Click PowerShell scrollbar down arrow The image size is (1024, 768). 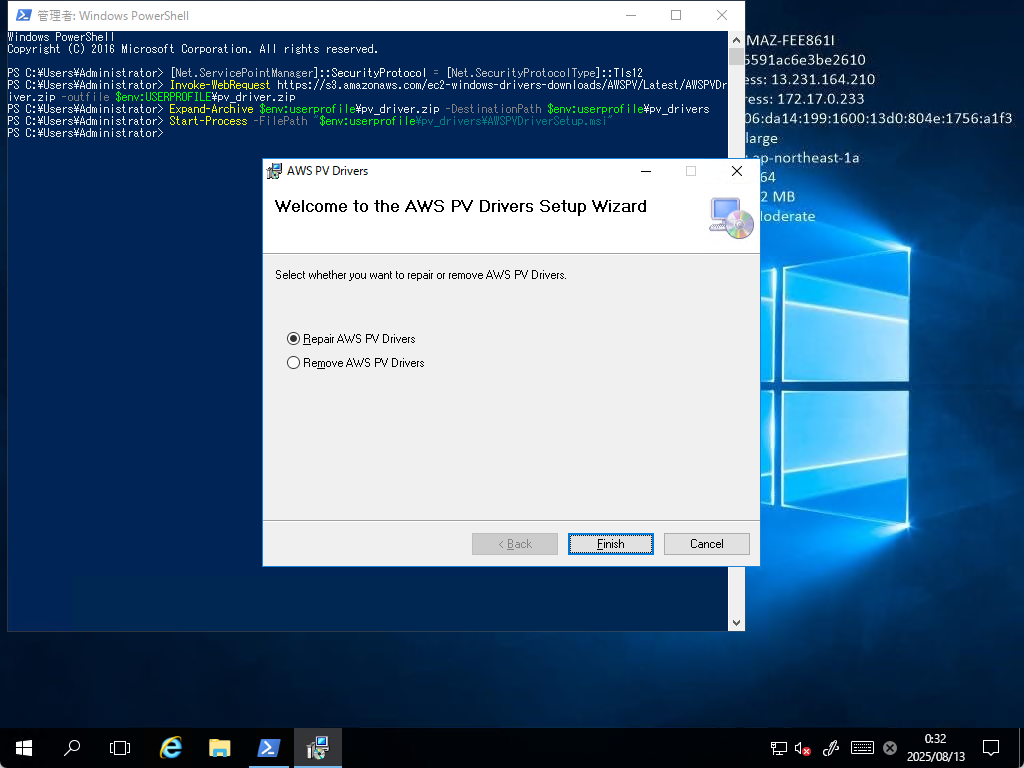[737, 622]
